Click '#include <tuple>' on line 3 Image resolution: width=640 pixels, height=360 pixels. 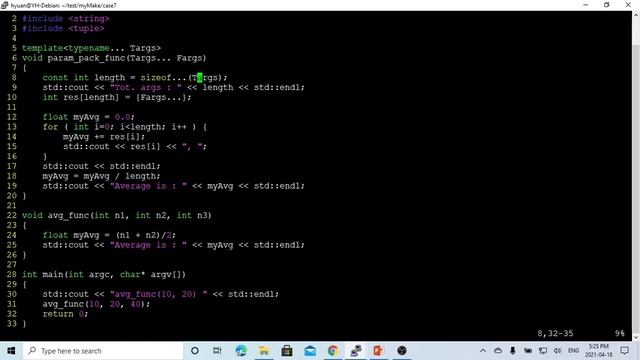(x=63, y=29)
